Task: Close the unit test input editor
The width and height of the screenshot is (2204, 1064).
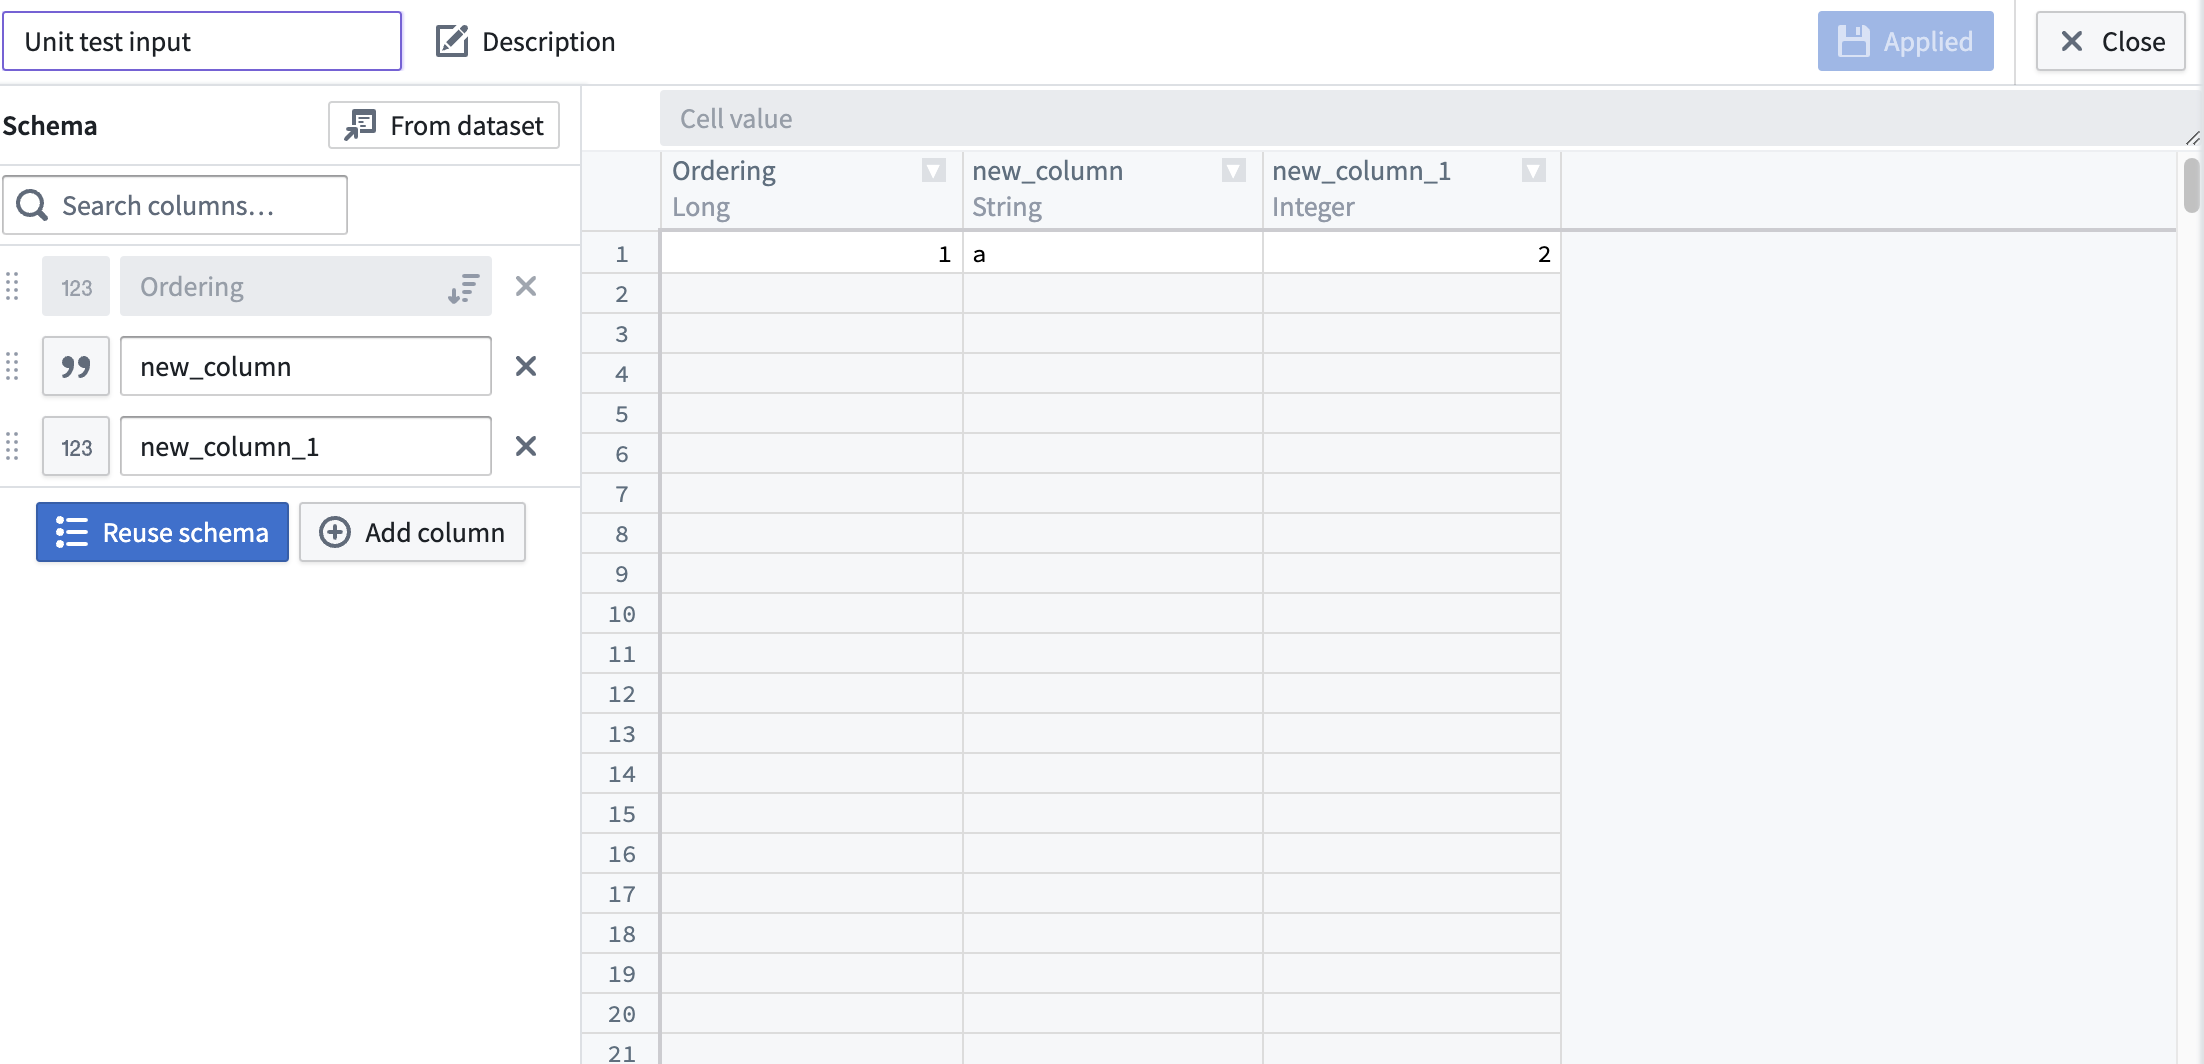Action: click(2110, 41)
